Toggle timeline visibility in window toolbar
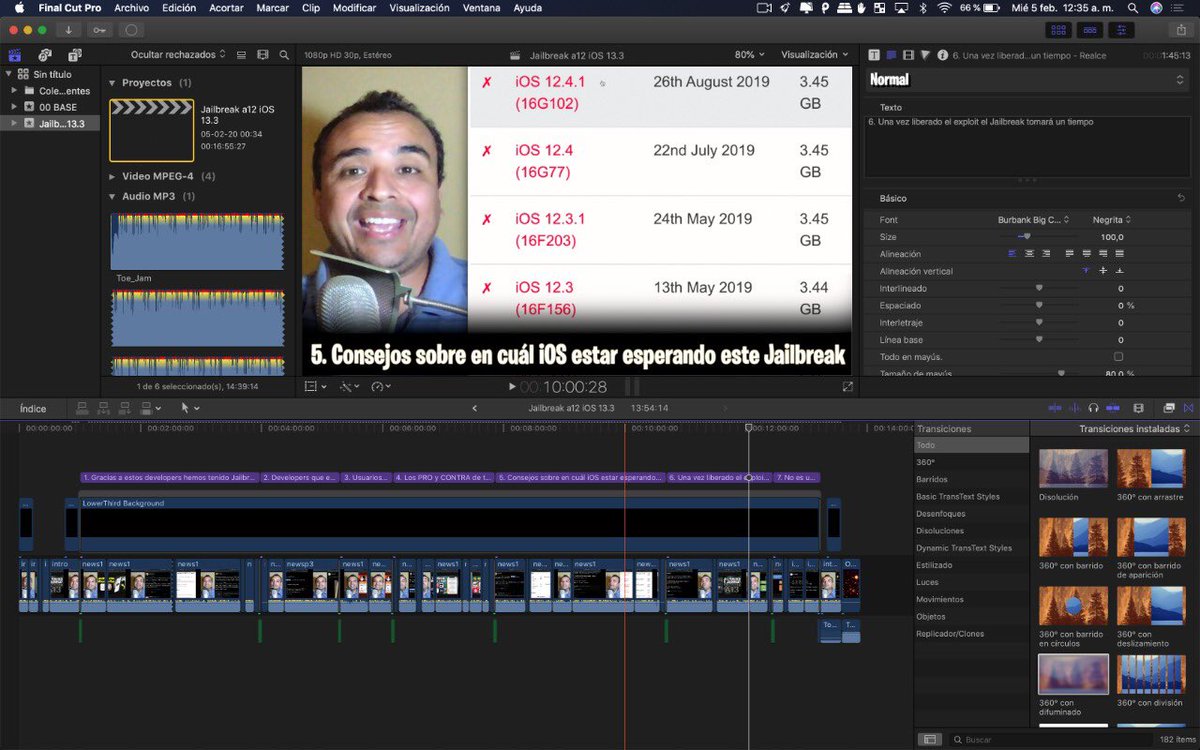The image size is (1200, 750). [1090, 30]
